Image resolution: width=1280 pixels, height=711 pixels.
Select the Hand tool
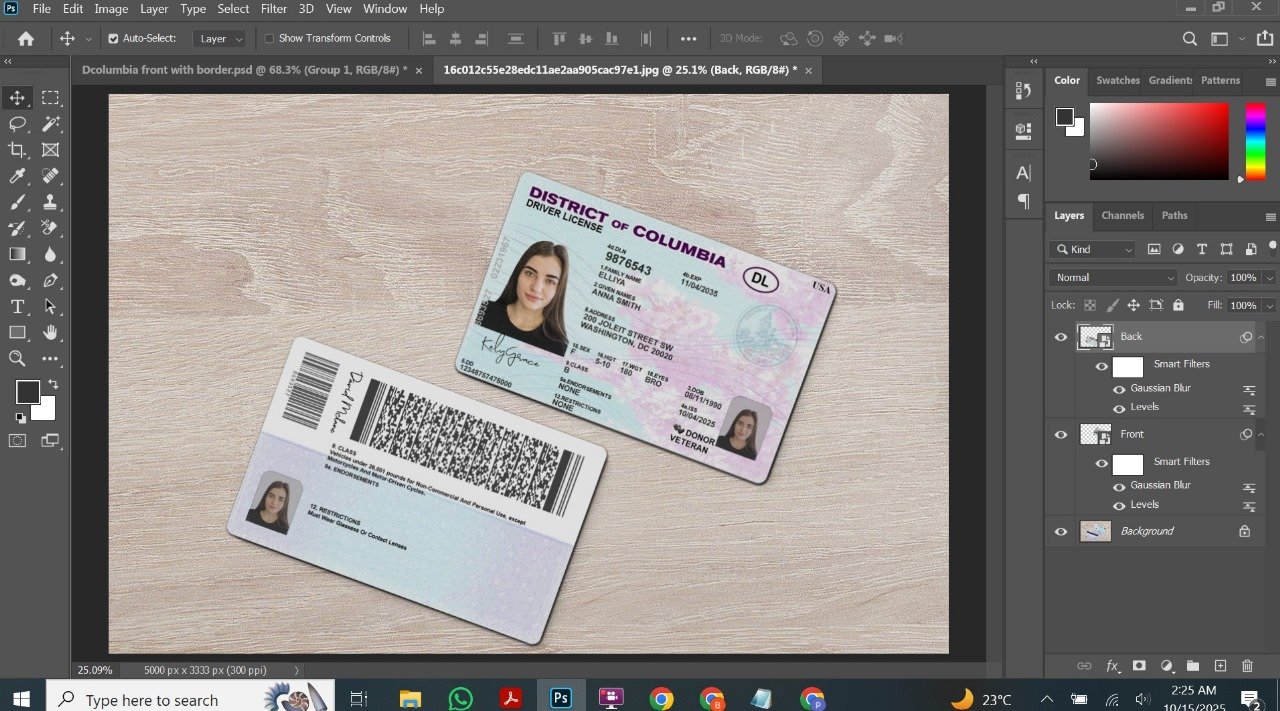click(x=50, y=332)
